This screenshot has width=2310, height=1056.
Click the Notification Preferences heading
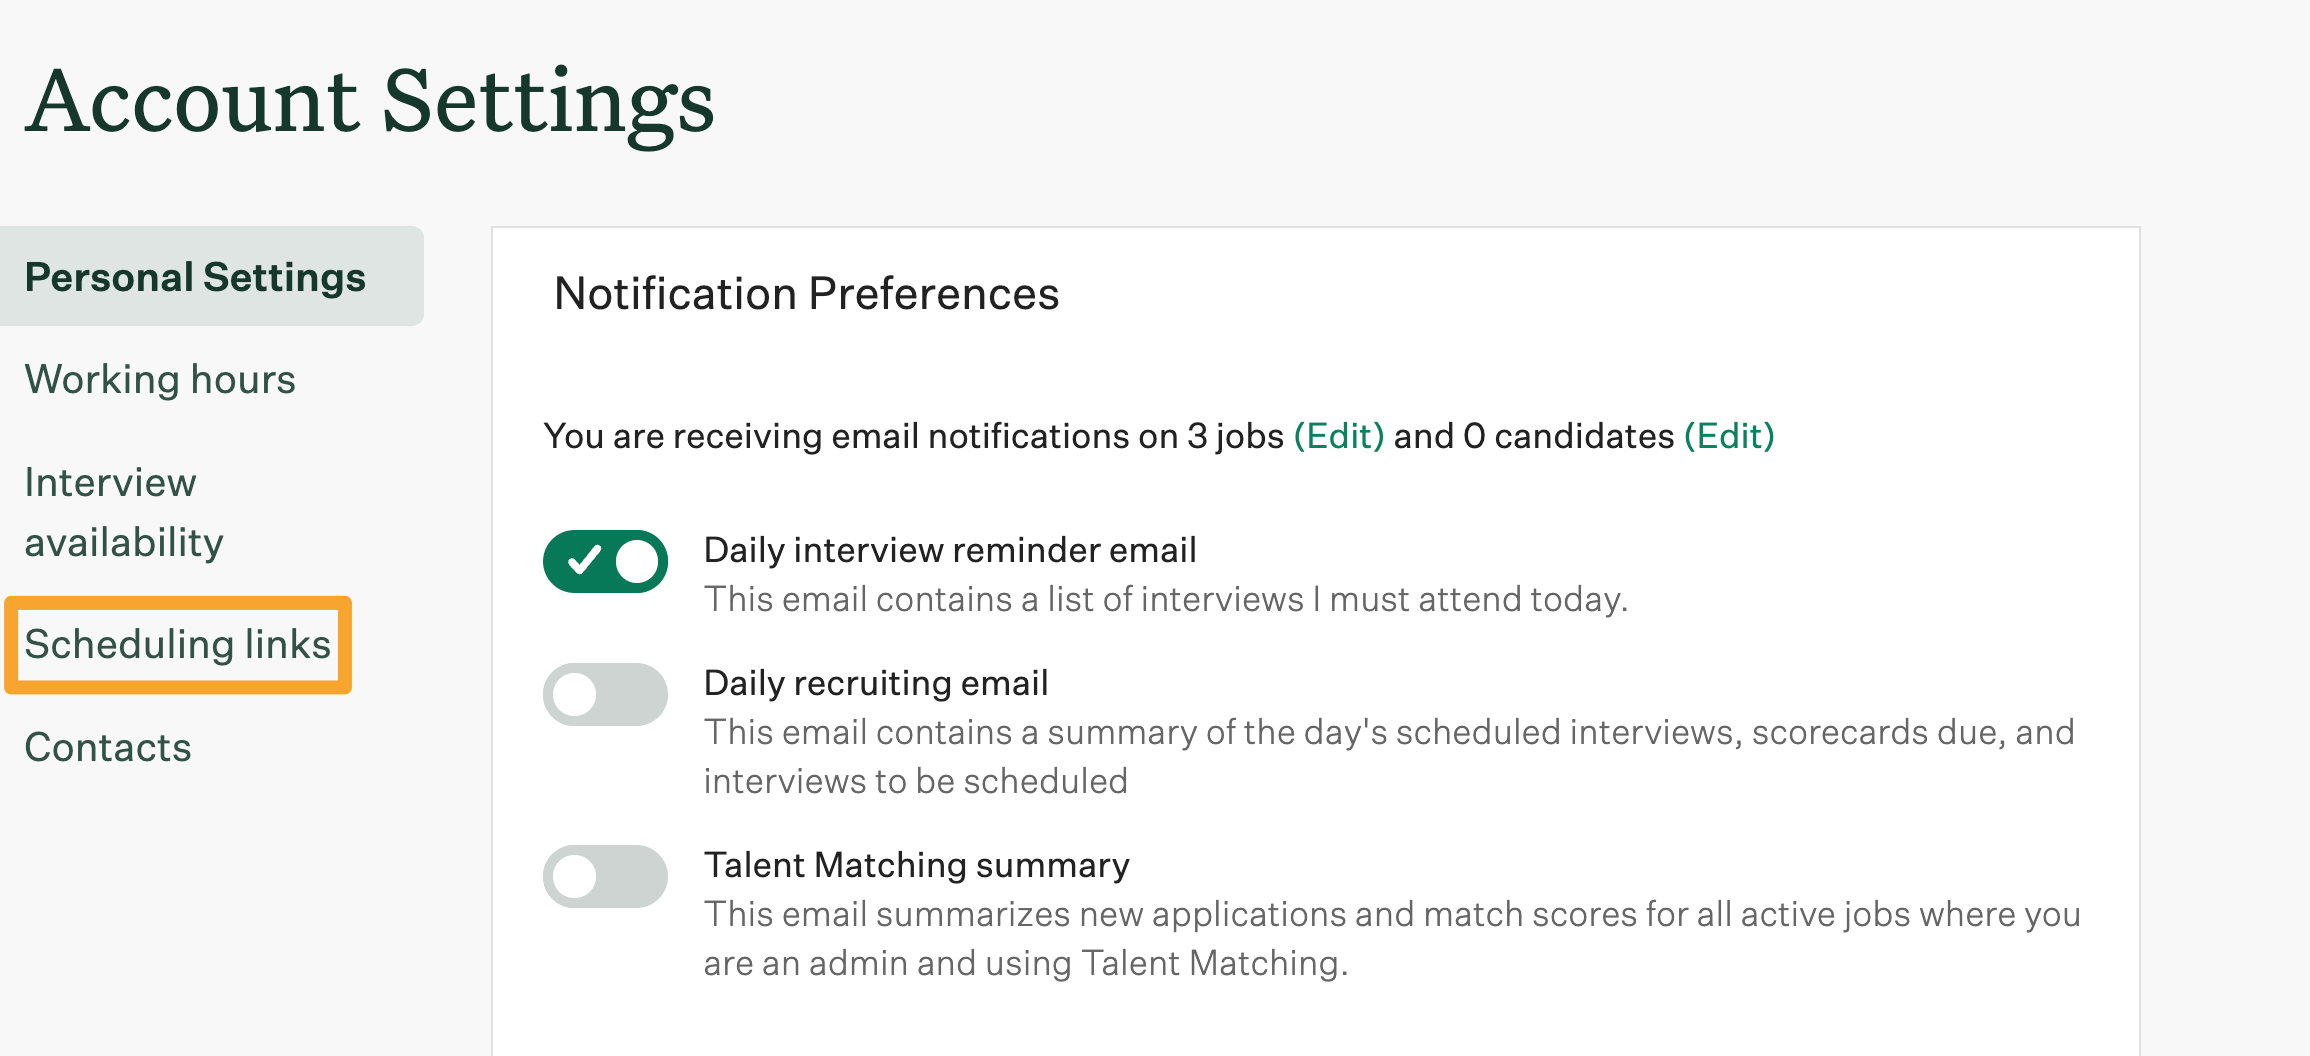tap(806, 295)
